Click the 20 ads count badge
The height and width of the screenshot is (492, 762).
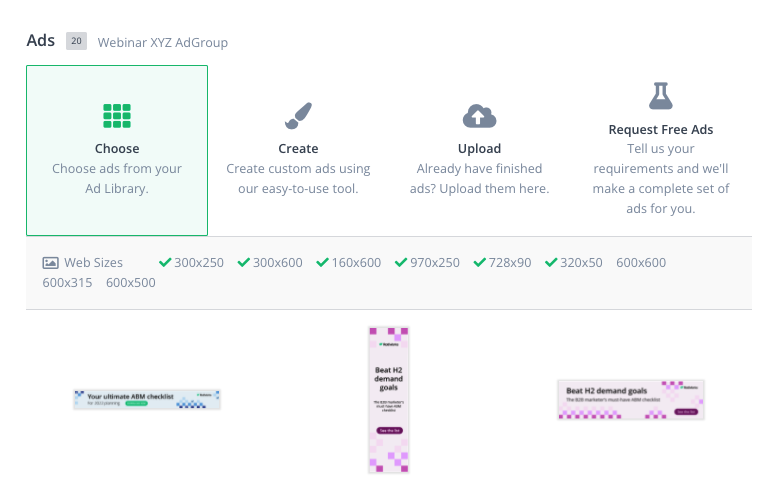pyautogui.click(x=76, y=41)
